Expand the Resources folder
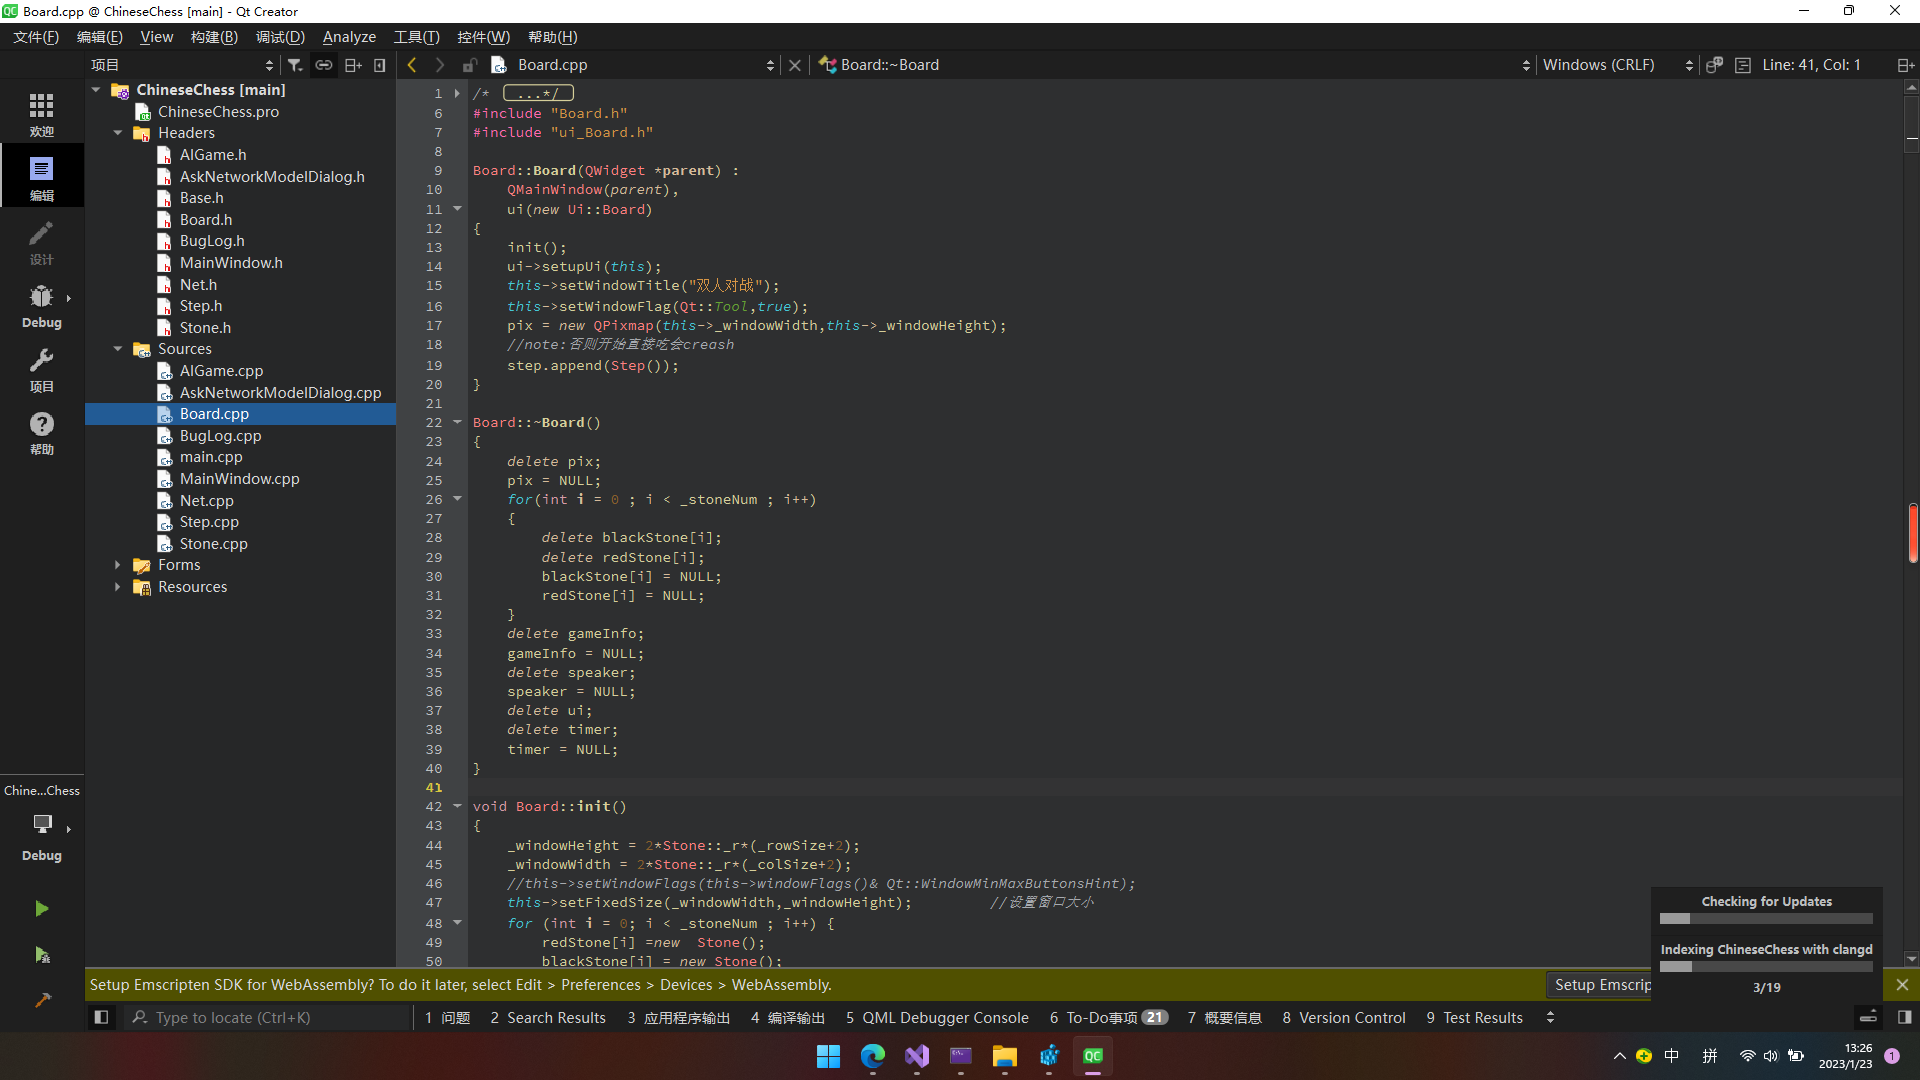1920x1080 pixels. pos(118,587)
